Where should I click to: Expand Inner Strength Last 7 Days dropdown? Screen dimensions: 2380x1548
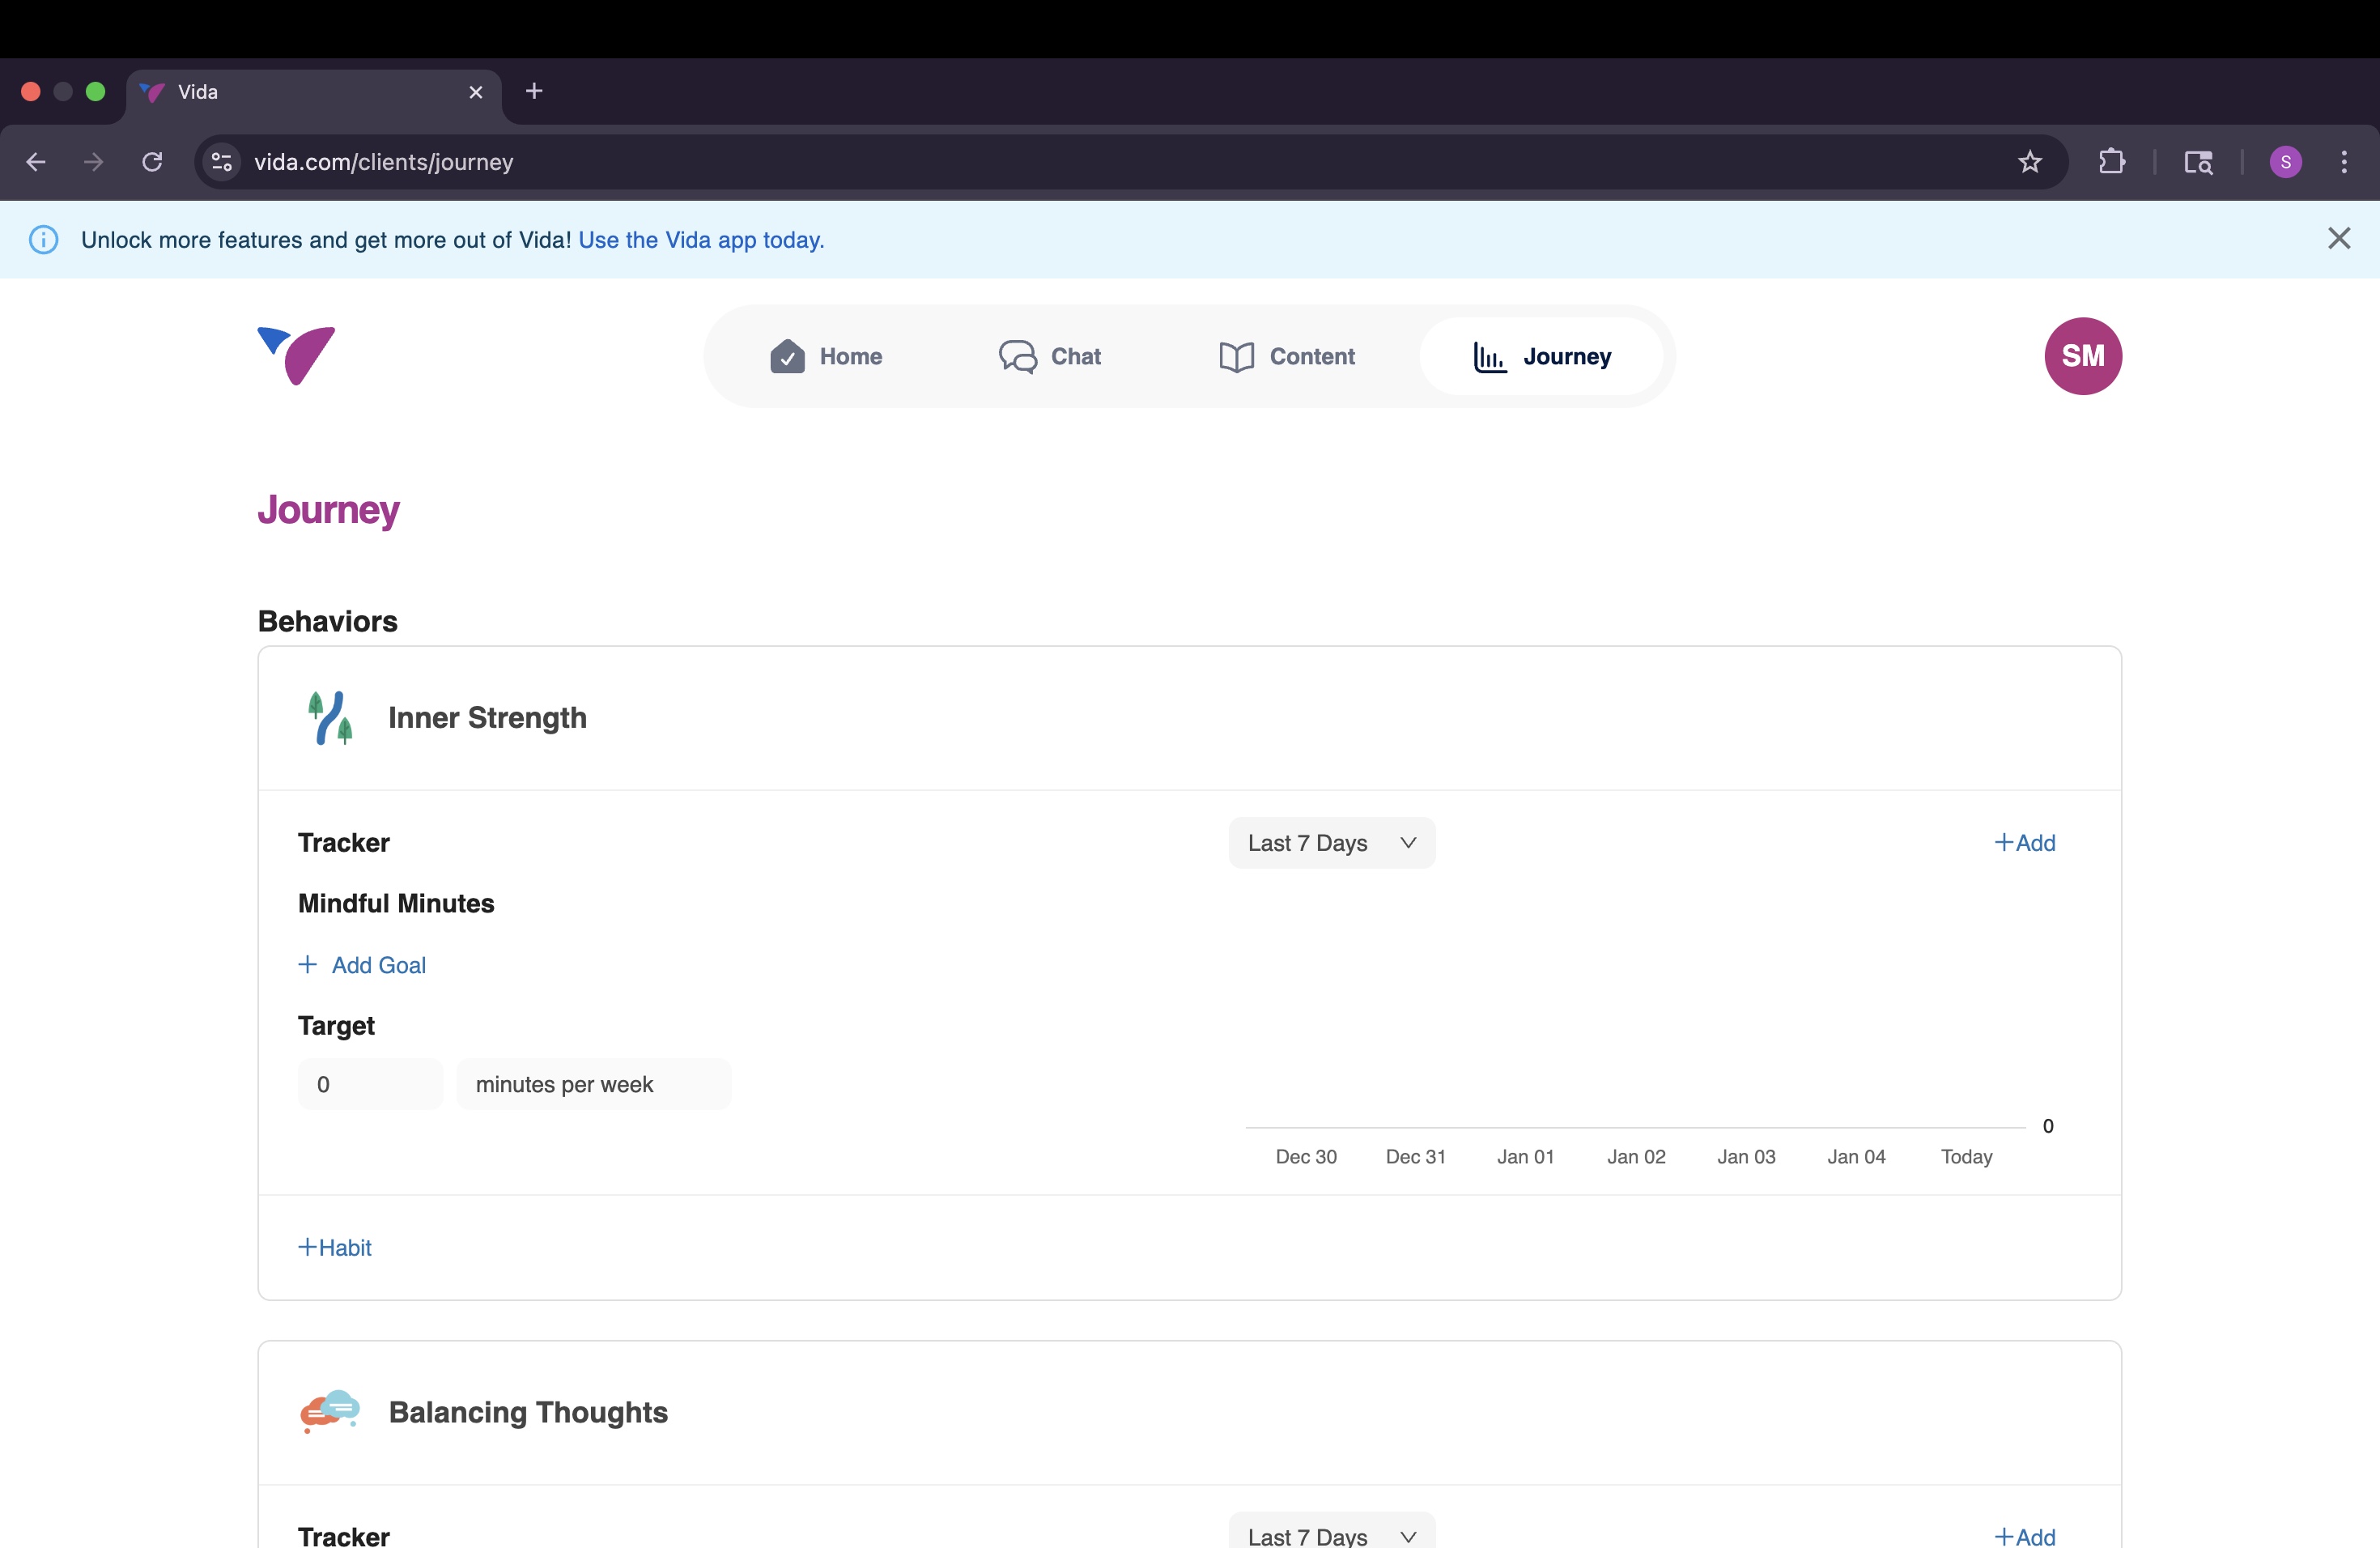pyautogui.click(x=1331, y=843)
